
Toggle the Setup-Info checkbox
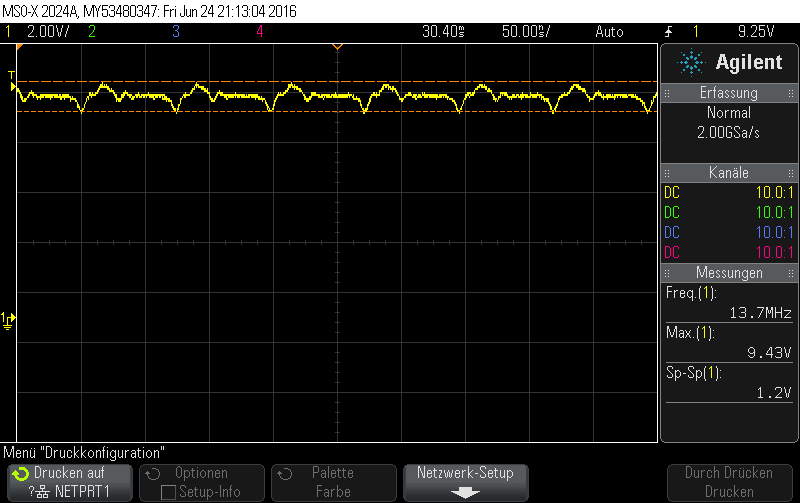pyautogui.click(x=168, y=492)
